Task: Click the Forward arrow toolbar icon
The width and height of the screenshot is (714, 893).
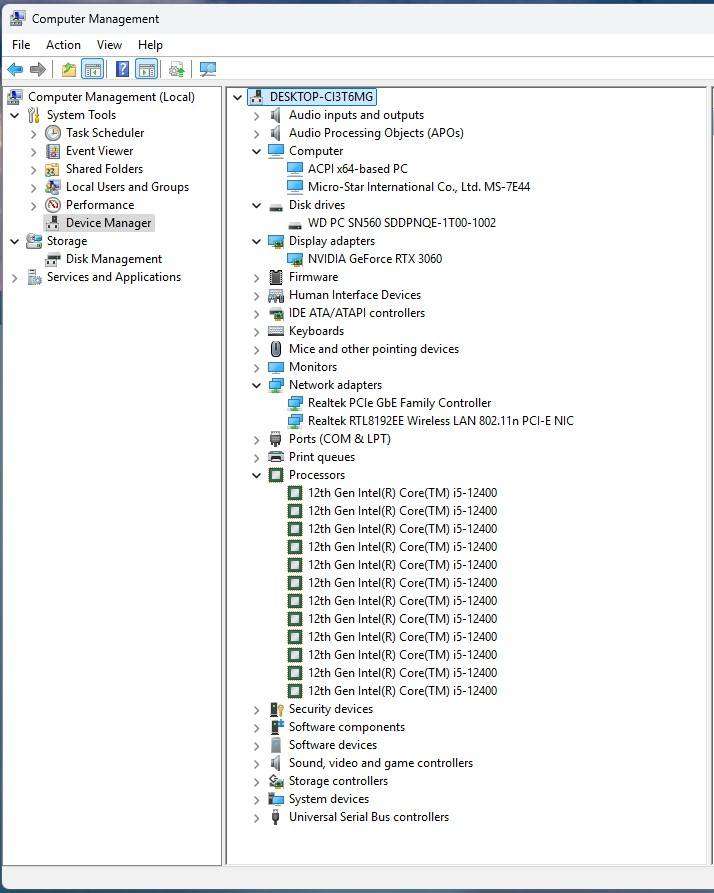Action: (38, 69)
